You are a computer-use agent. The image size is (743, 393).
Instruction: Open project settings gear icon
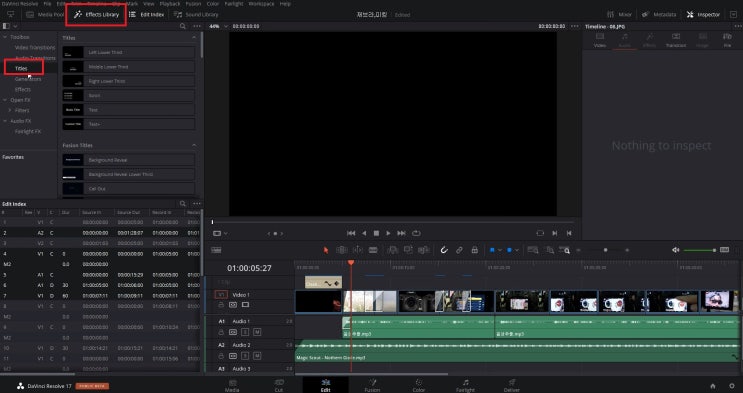[731, 386]
